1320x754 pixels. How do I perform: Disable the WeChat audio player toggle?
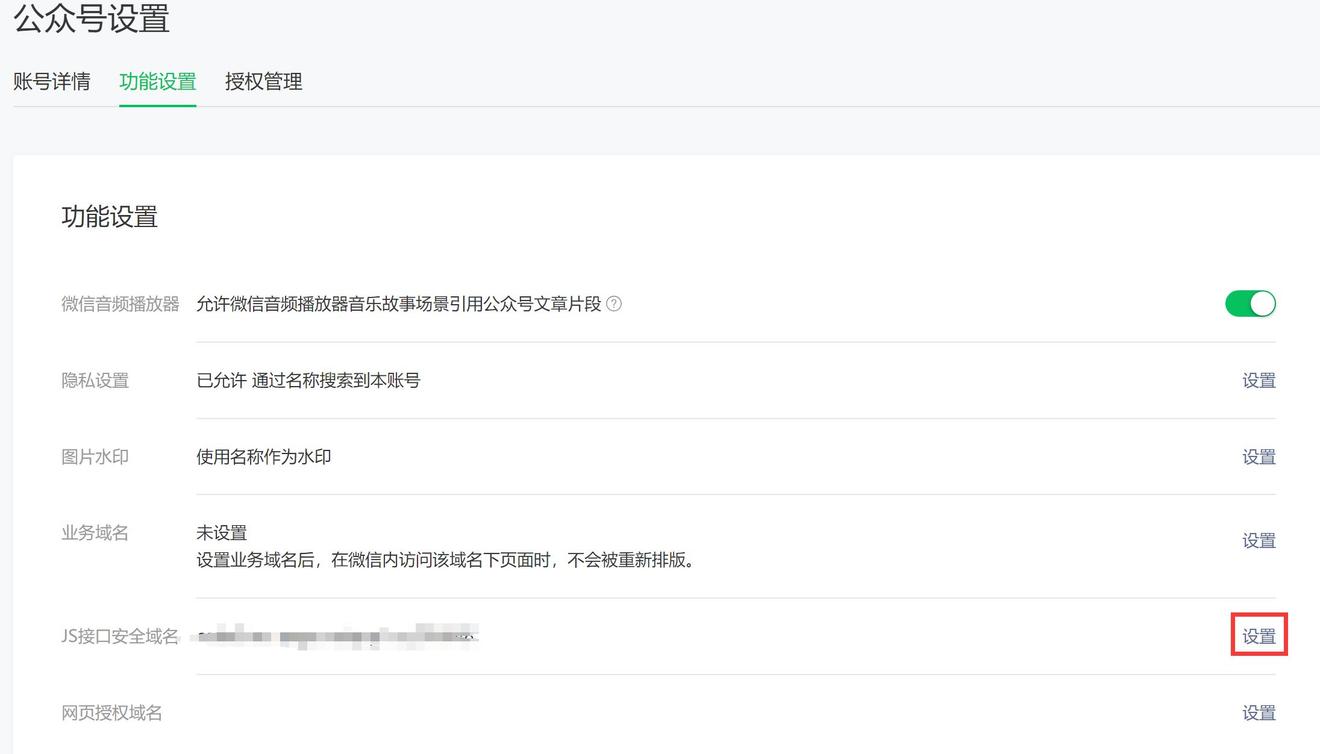[1250, 304]
